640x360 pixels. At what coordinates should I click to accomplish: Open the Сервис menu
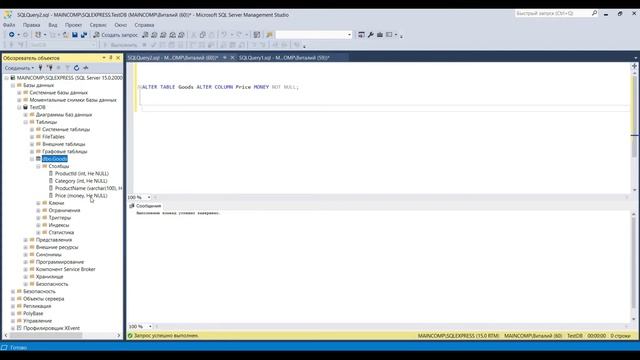point(98,25)
